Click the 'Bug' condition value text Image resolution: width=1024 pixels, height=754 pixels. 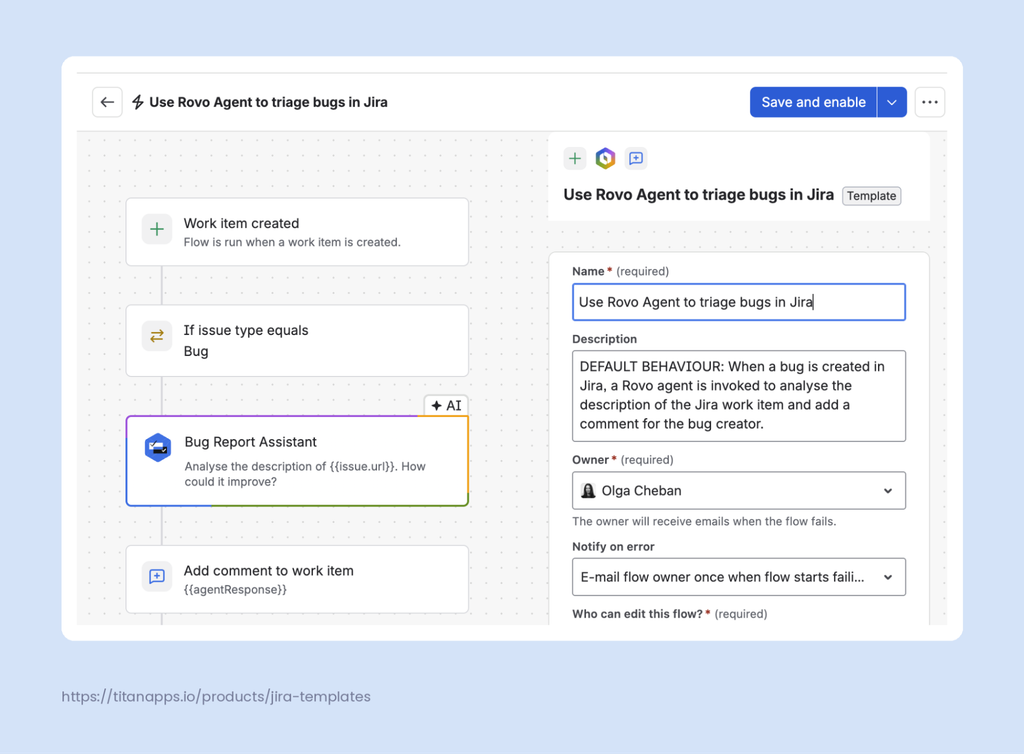point(196,351)
